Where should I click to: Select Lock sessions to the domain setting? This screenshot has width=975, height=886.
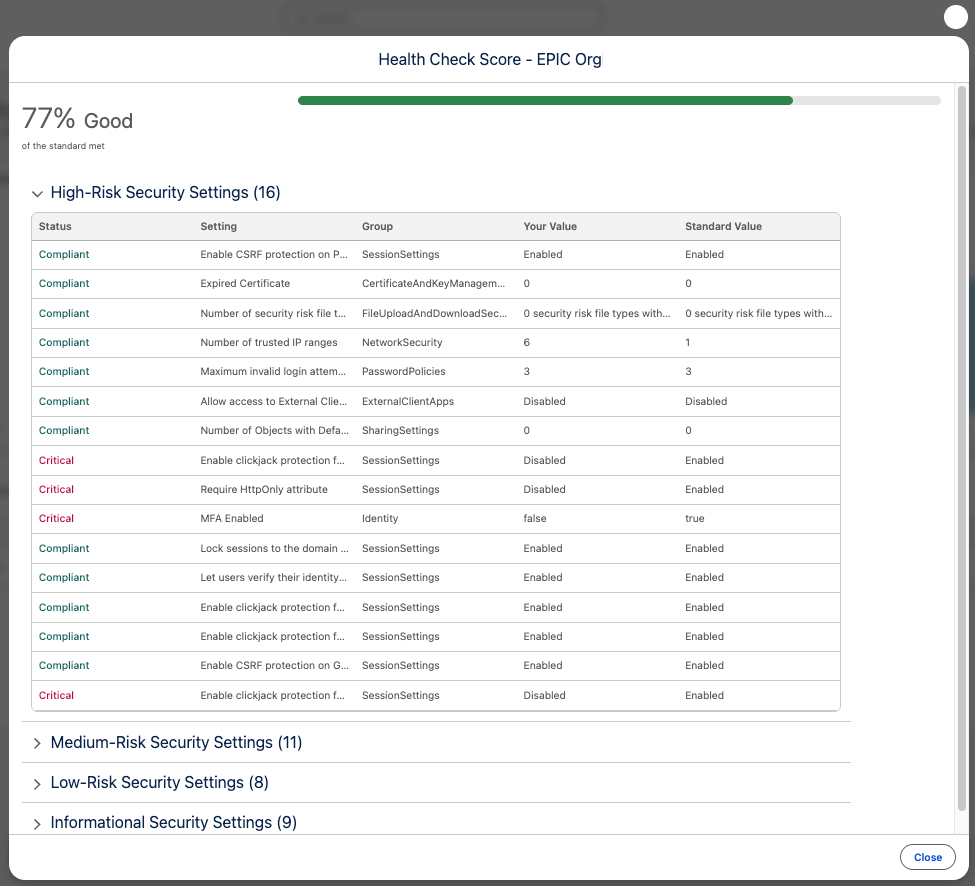tap(274, 548)
